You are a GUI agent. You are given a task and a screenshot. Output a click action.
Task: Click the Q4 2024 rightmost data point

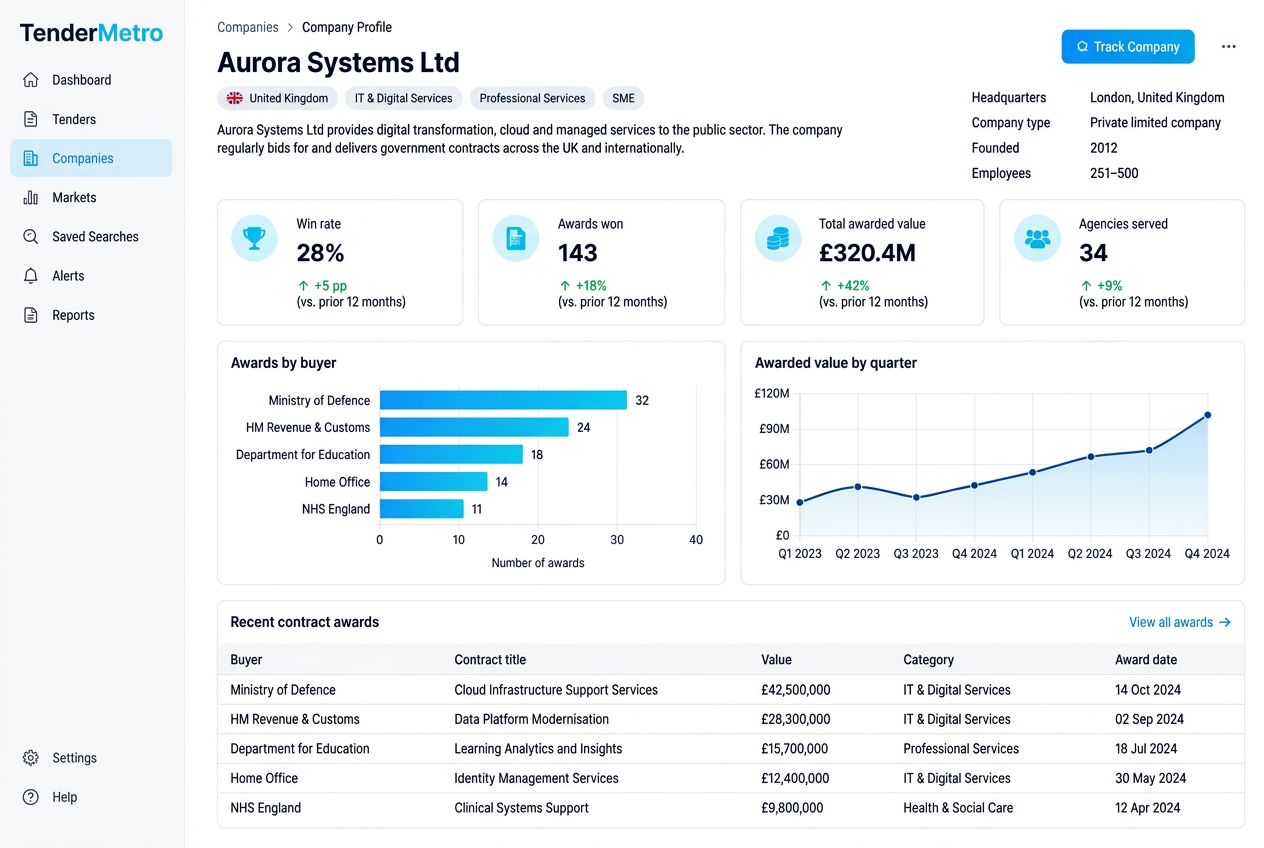(1207, 415)
